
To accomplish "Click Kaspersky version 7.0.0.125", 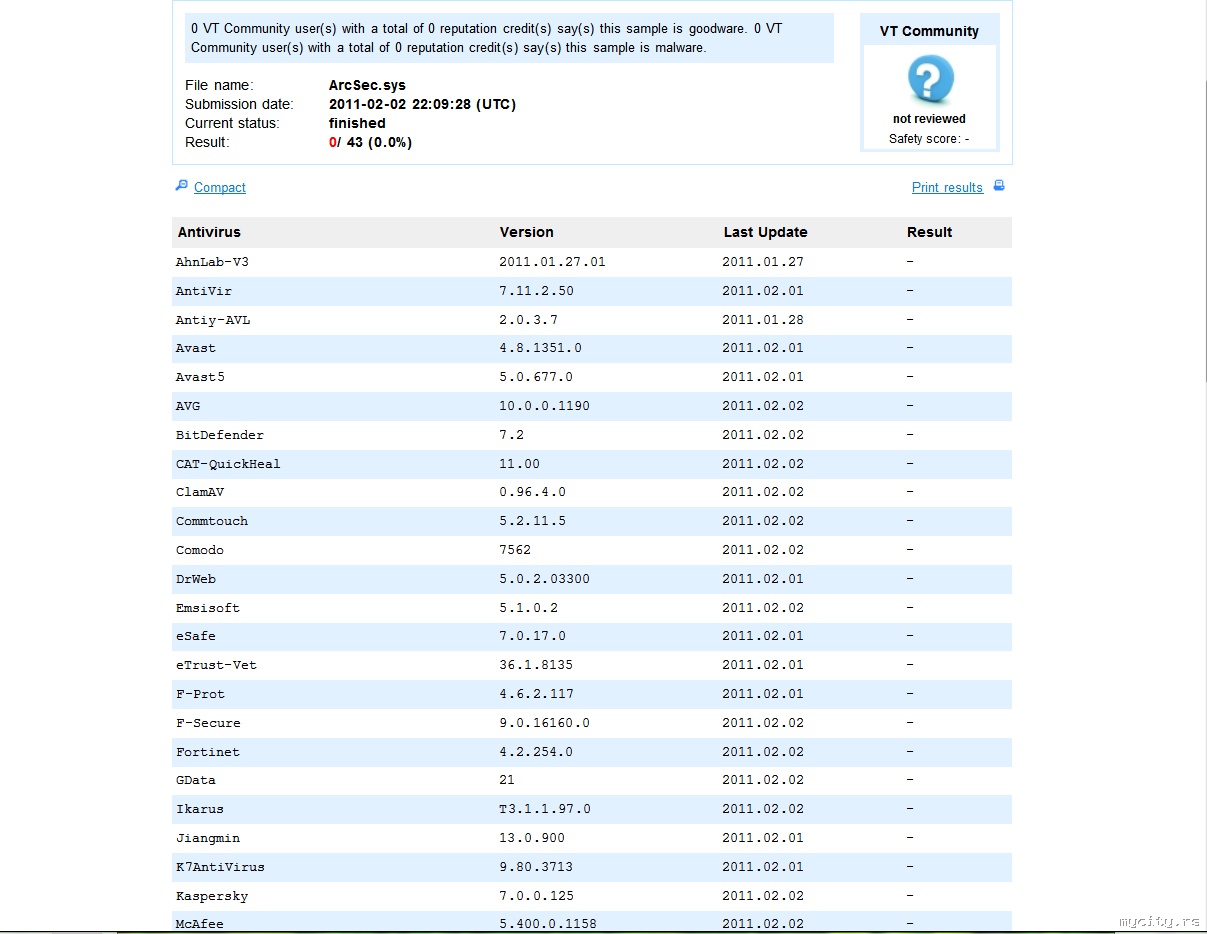I will (x=536, y=896).
